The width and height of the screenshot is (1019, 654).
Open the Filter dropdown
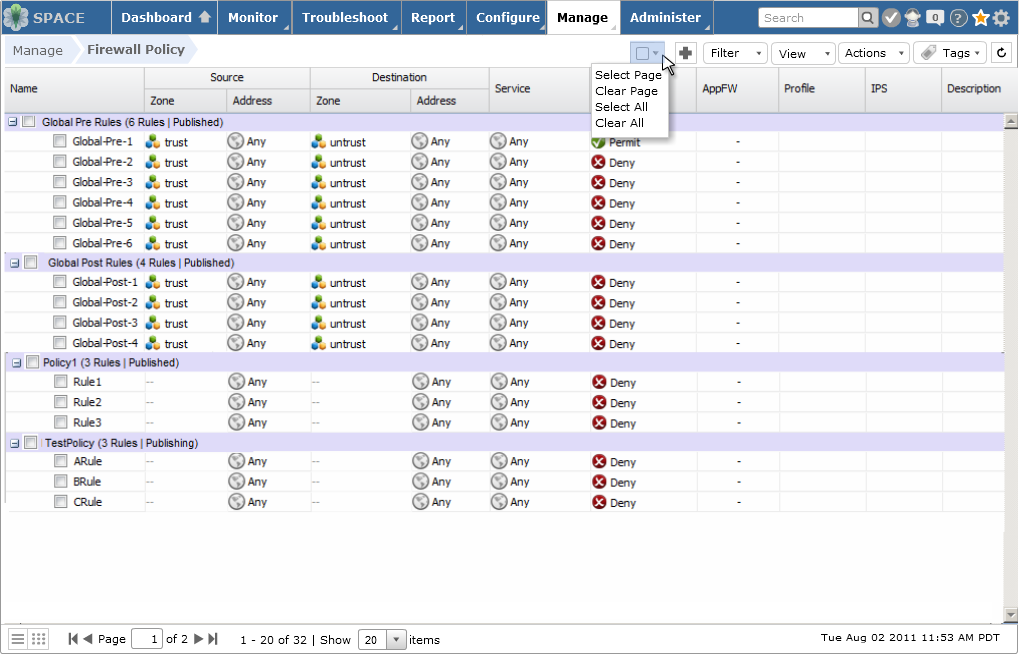(735, 53)
